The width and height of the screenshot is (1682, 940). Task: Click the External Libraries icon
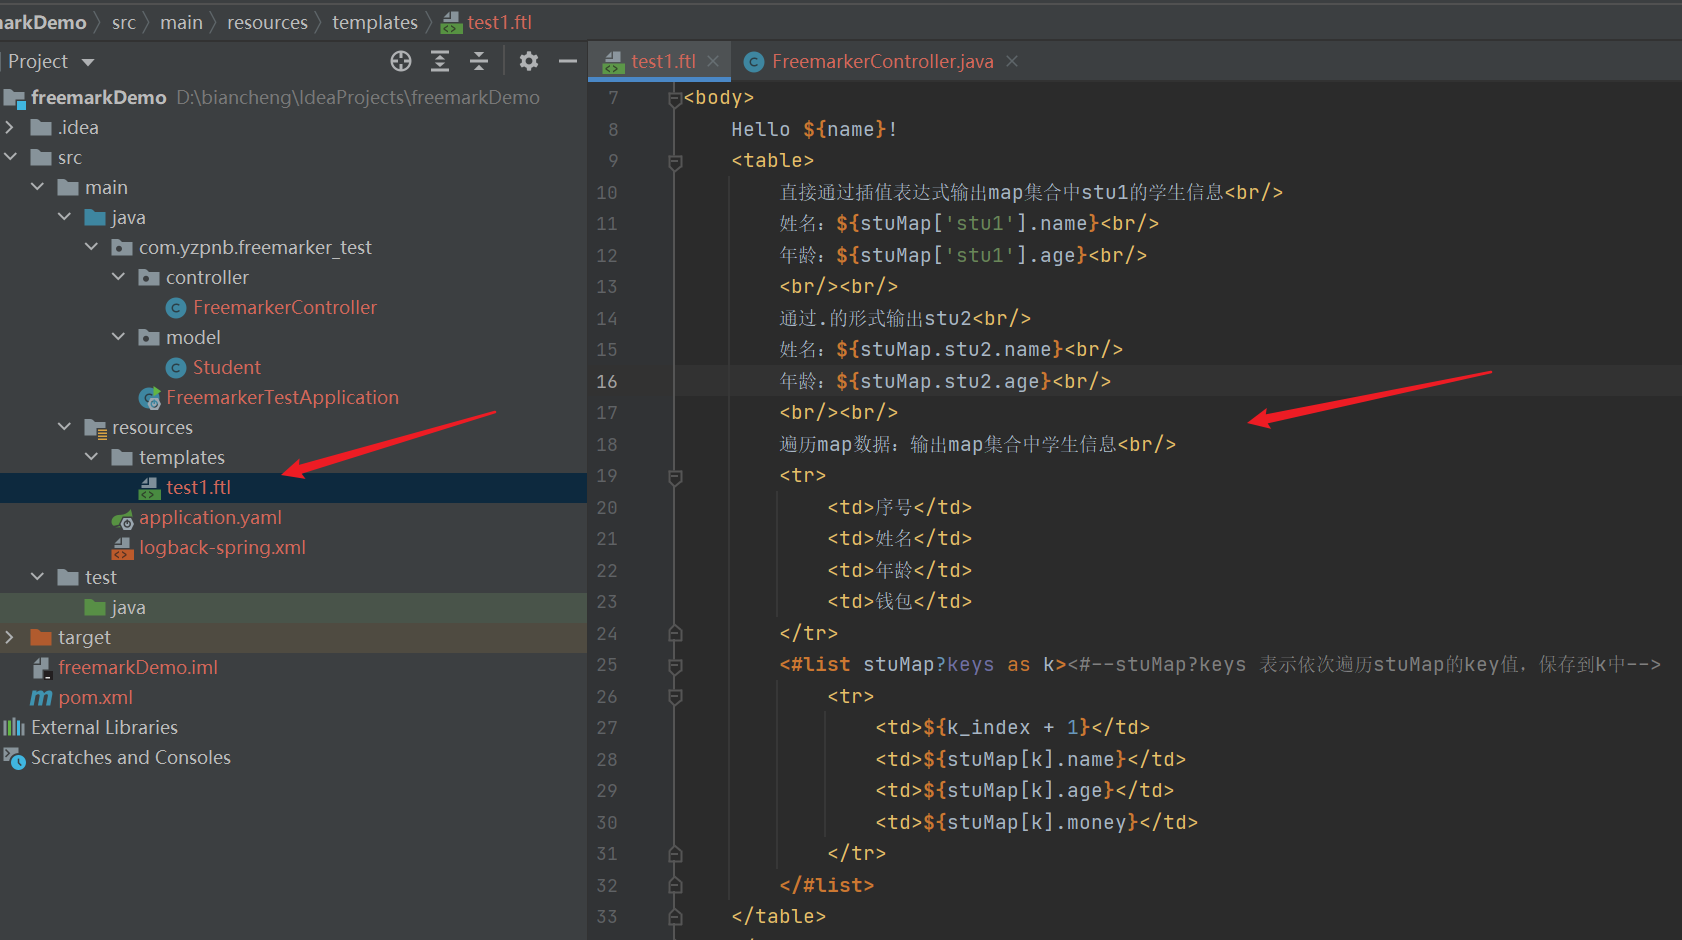14,727
